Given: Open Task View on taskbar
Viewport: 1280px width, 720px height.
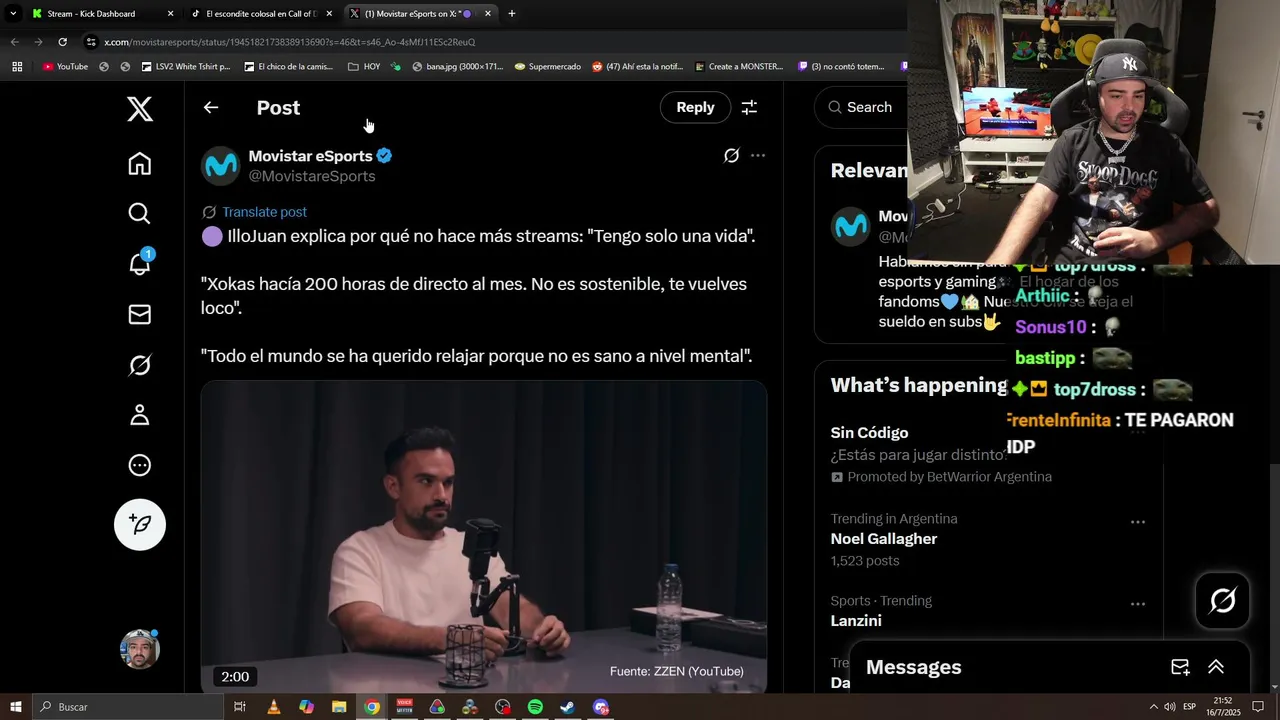Looking at the screenshot, I should (x=240, y=707).
